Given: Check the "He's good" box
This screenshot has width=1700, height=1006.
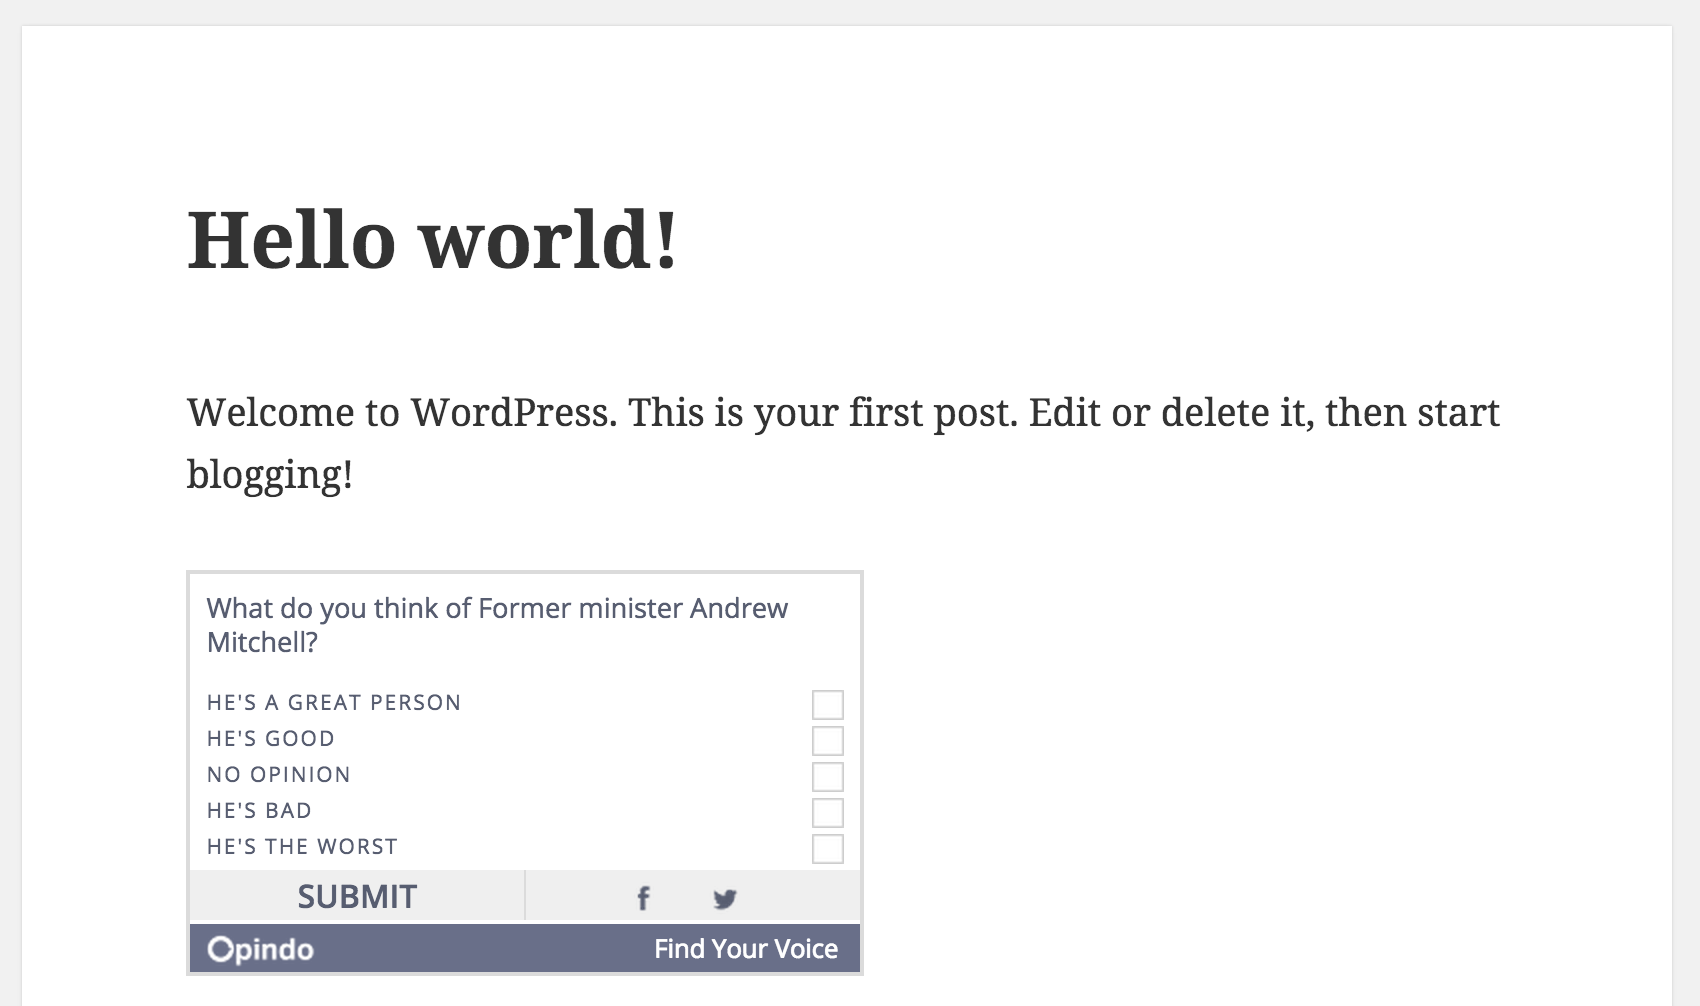Looking at the screenshot, I should (828, 740).
